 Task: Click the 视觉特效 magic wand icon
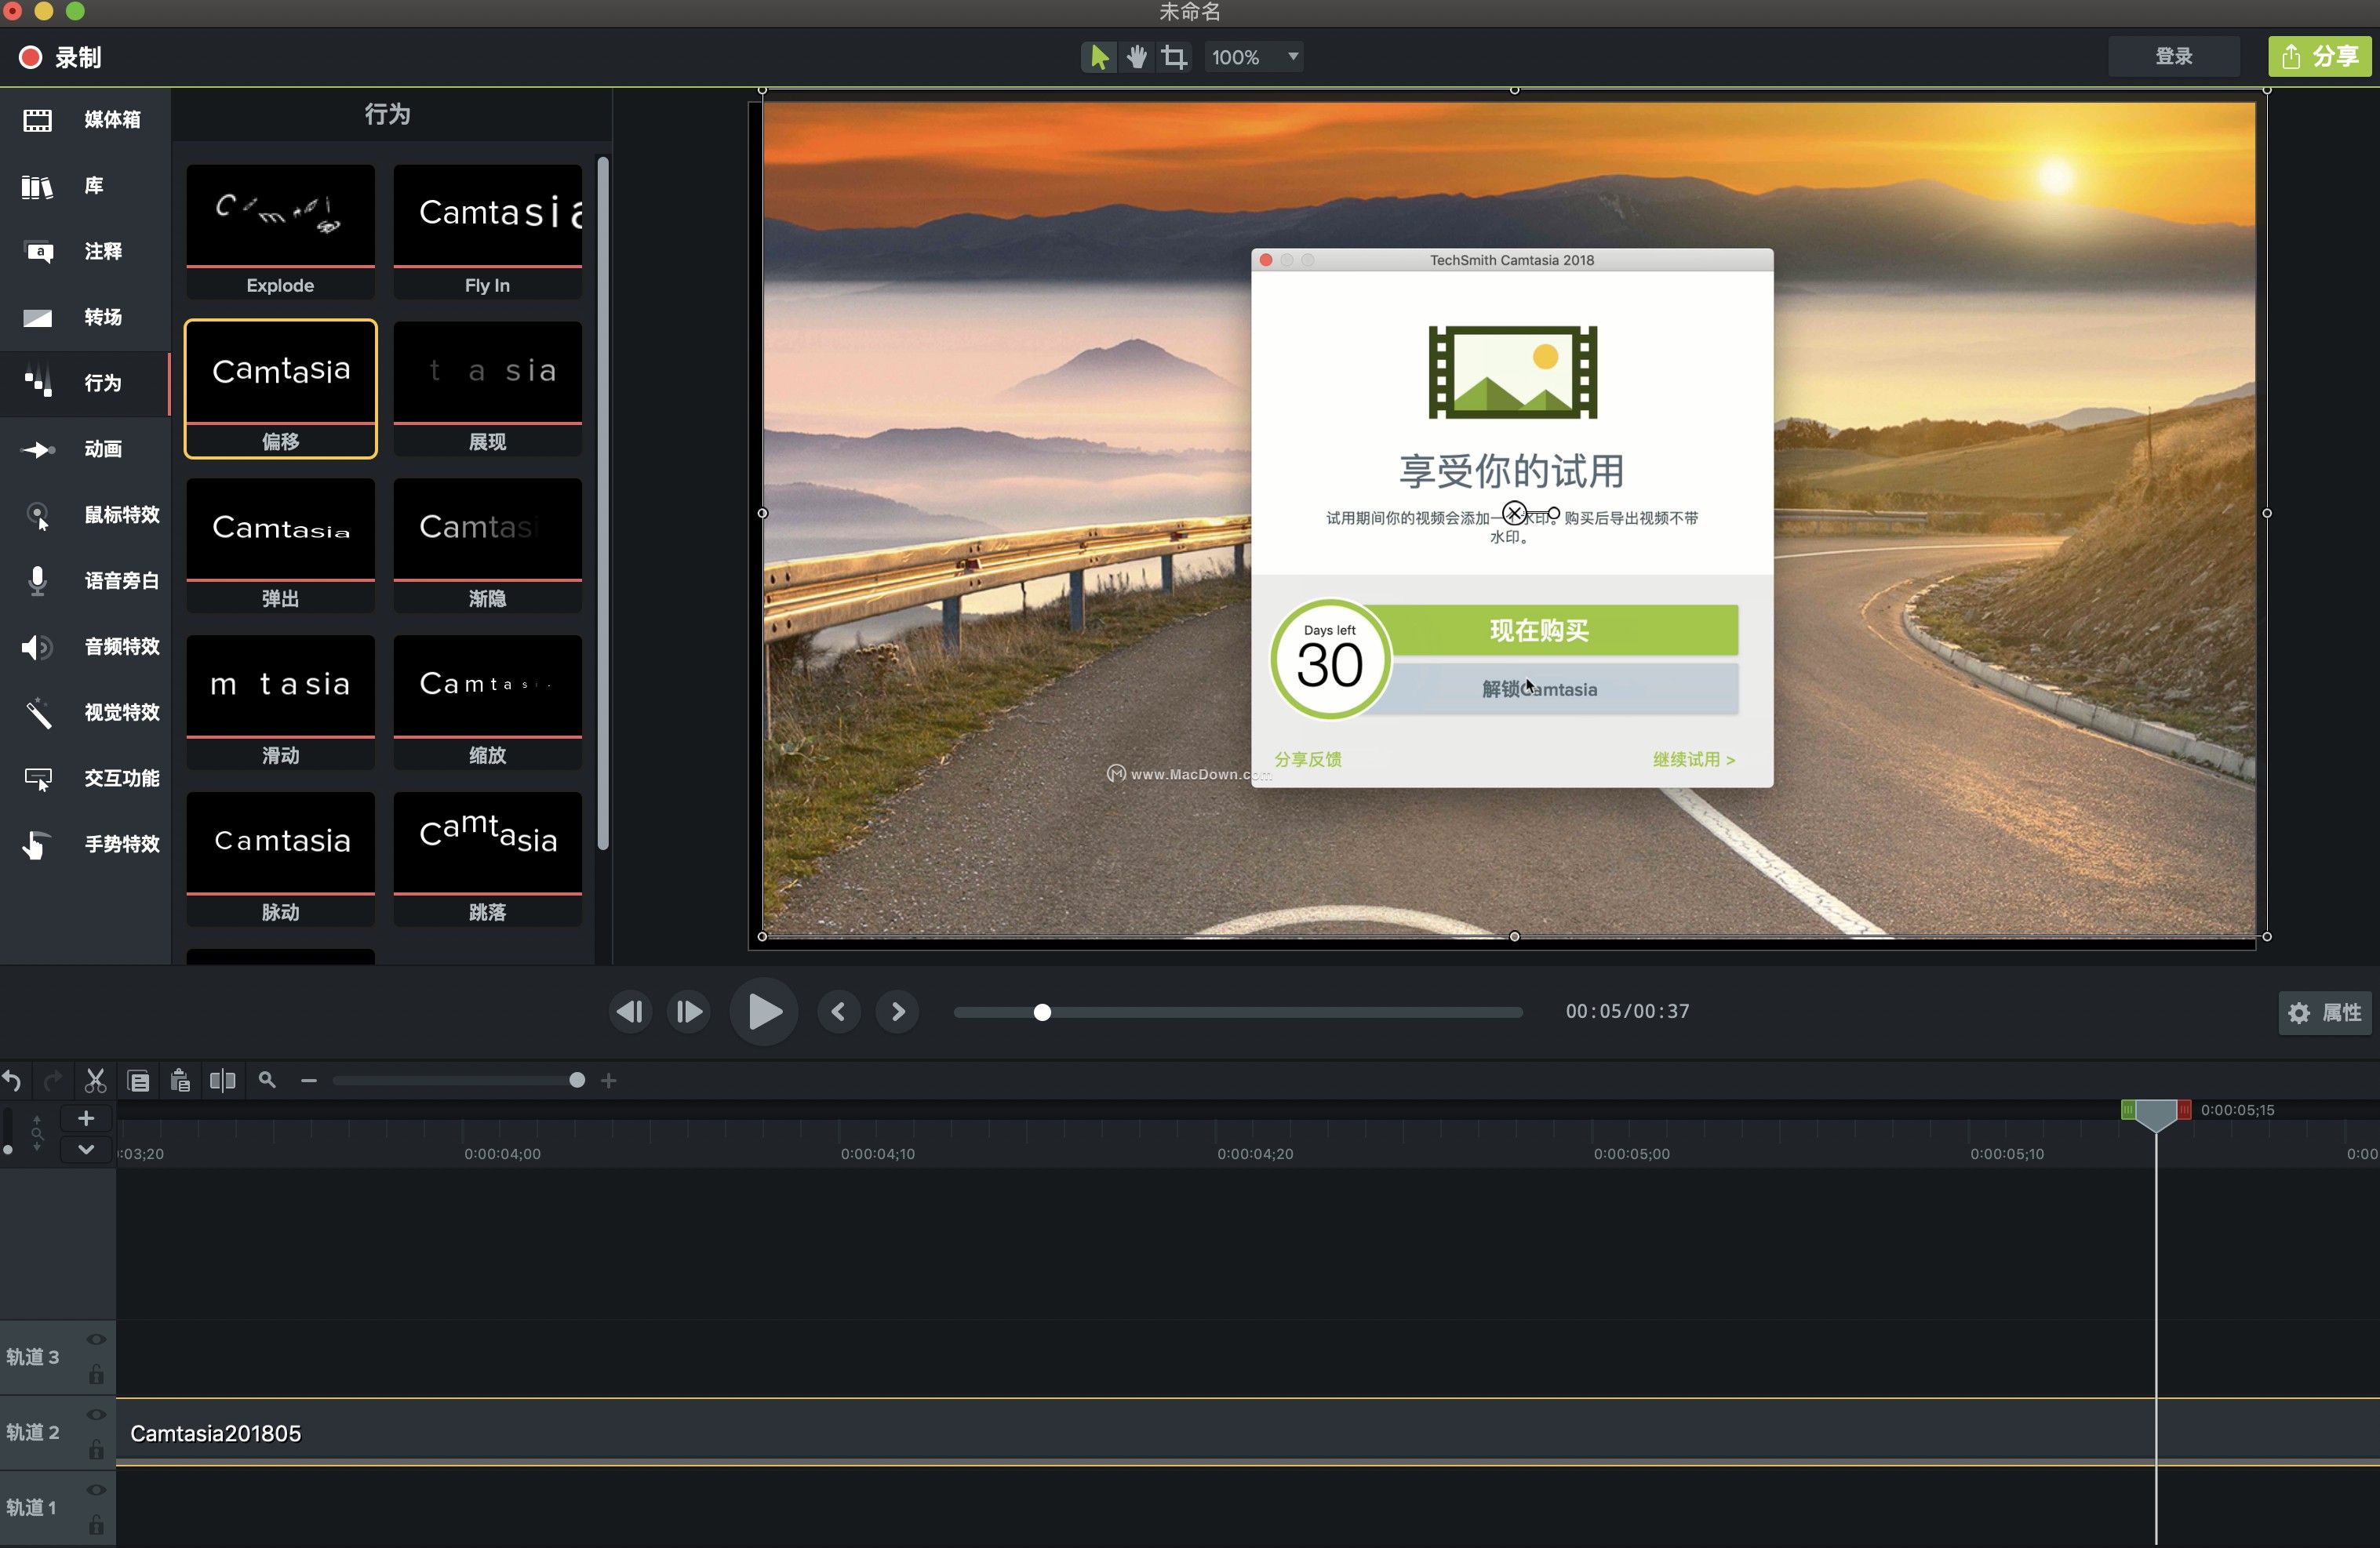(38, 713)
